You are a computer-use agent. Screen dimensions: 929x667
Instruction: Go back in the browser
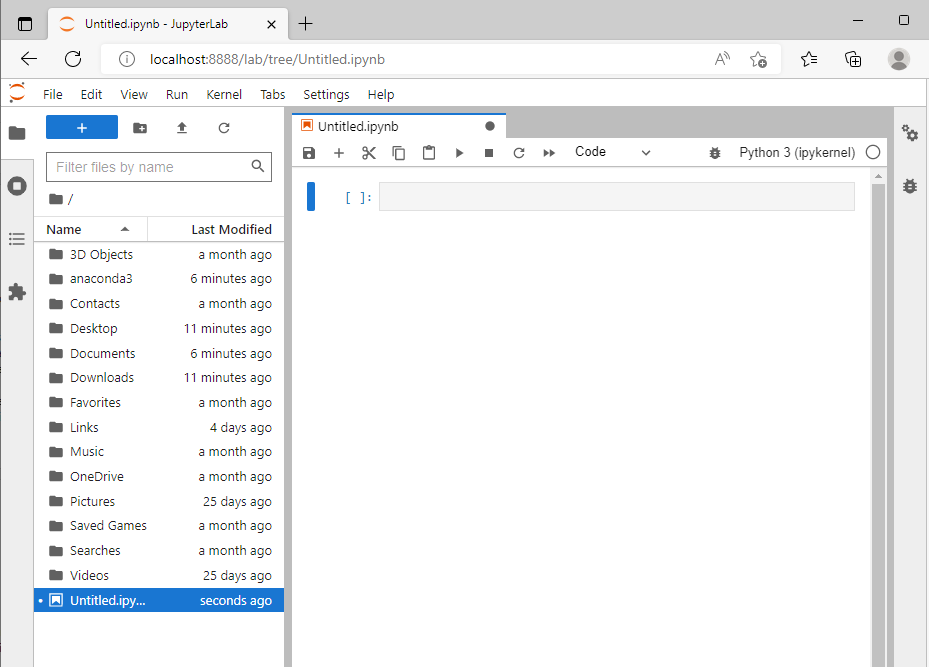click(x=28, y=59)
